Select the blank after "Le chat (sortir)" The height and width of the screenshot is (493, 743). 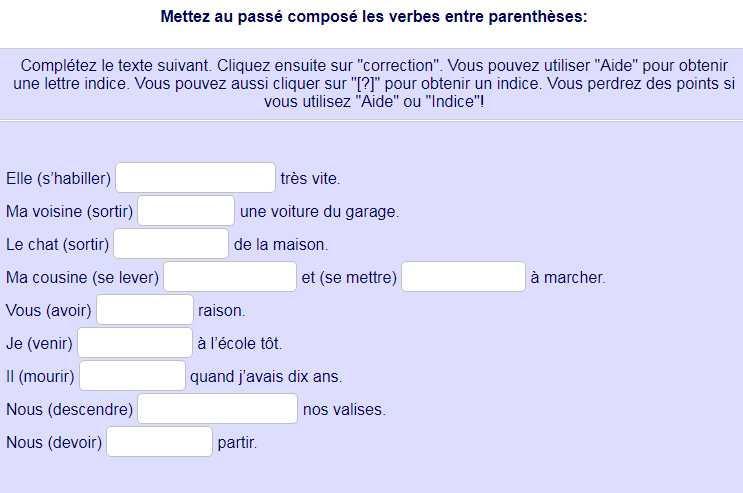point(171,244)
